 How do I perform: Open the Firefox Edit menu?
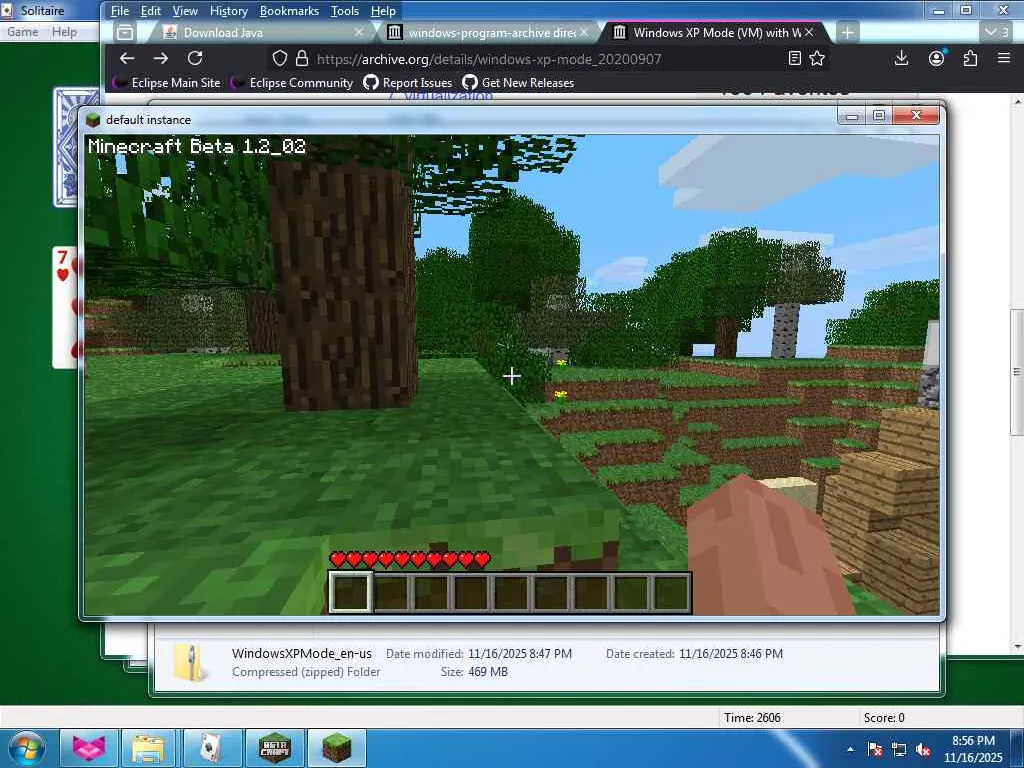coord(150,11)
